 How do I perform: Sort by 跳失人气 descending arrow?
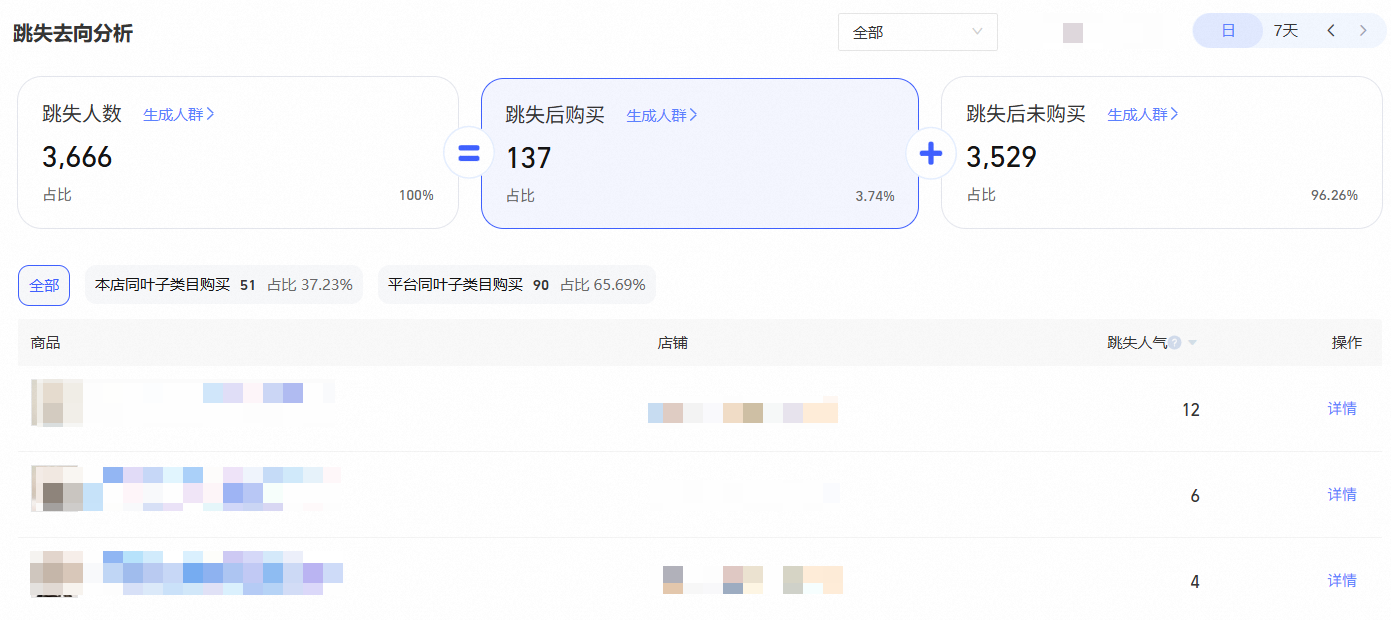[1192, 344]
